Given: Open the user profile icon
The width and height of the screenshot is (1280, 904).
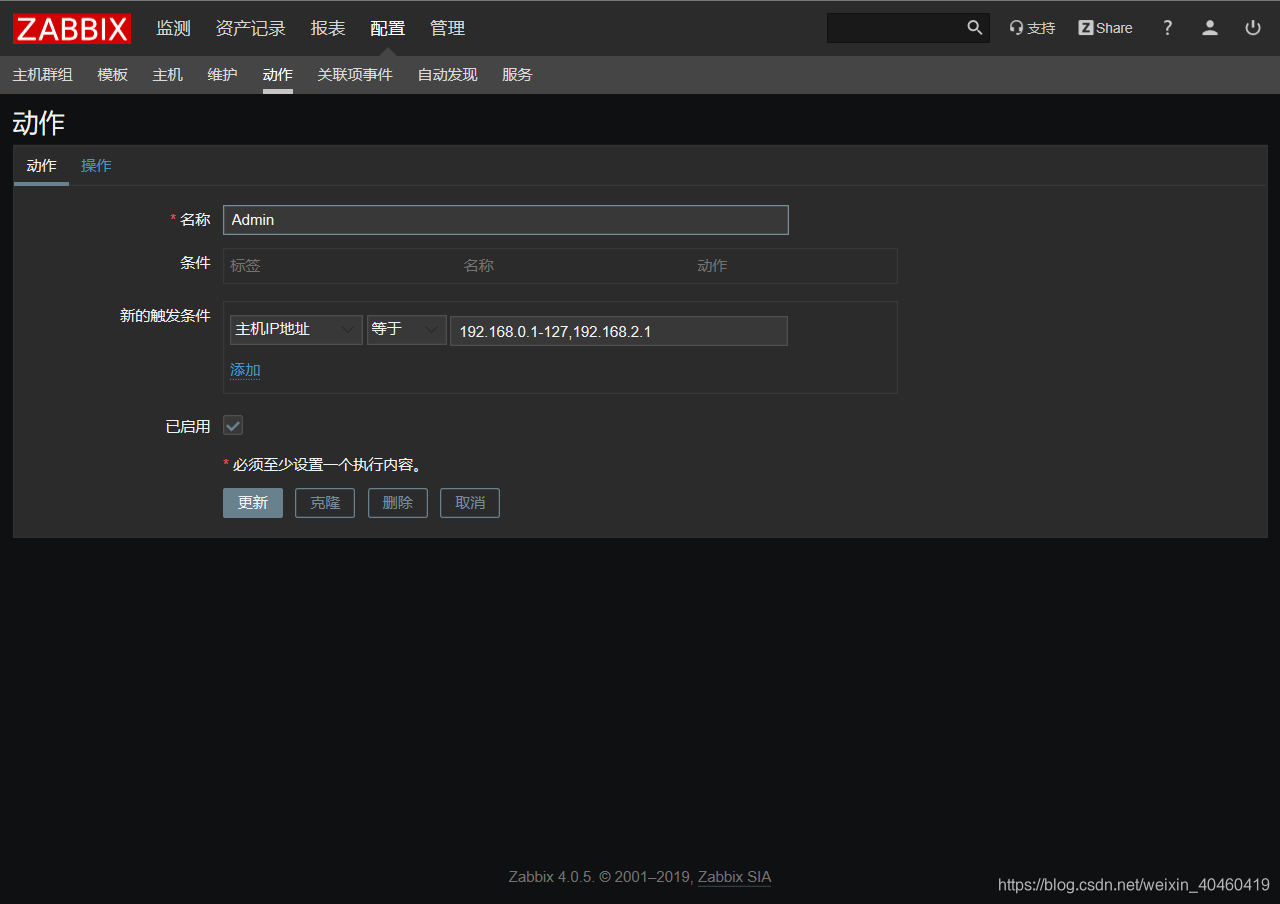Looking at the screenshot, I should (x=1210, y=28).
